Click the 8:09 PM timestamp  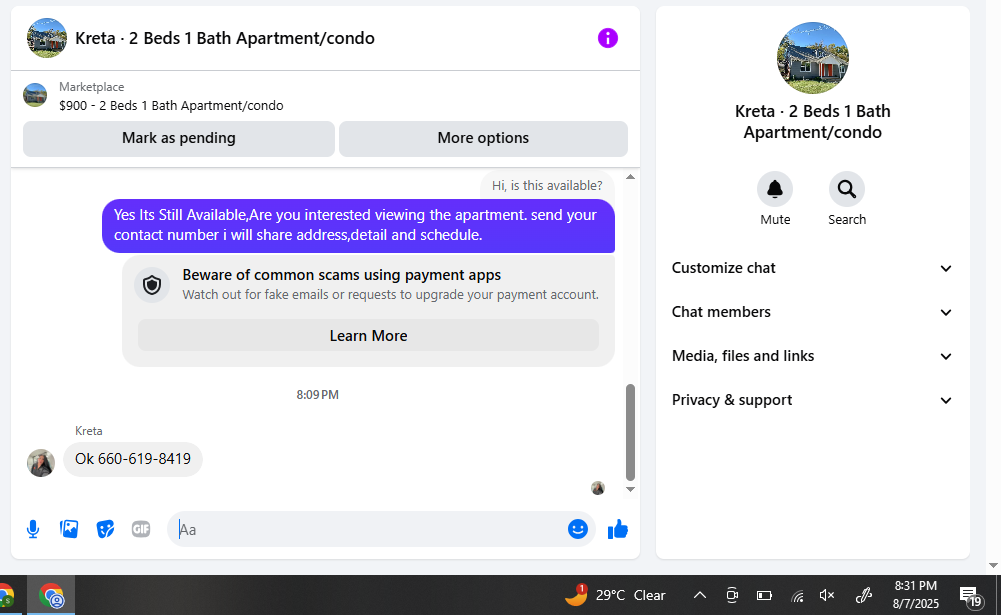(317, 395)
